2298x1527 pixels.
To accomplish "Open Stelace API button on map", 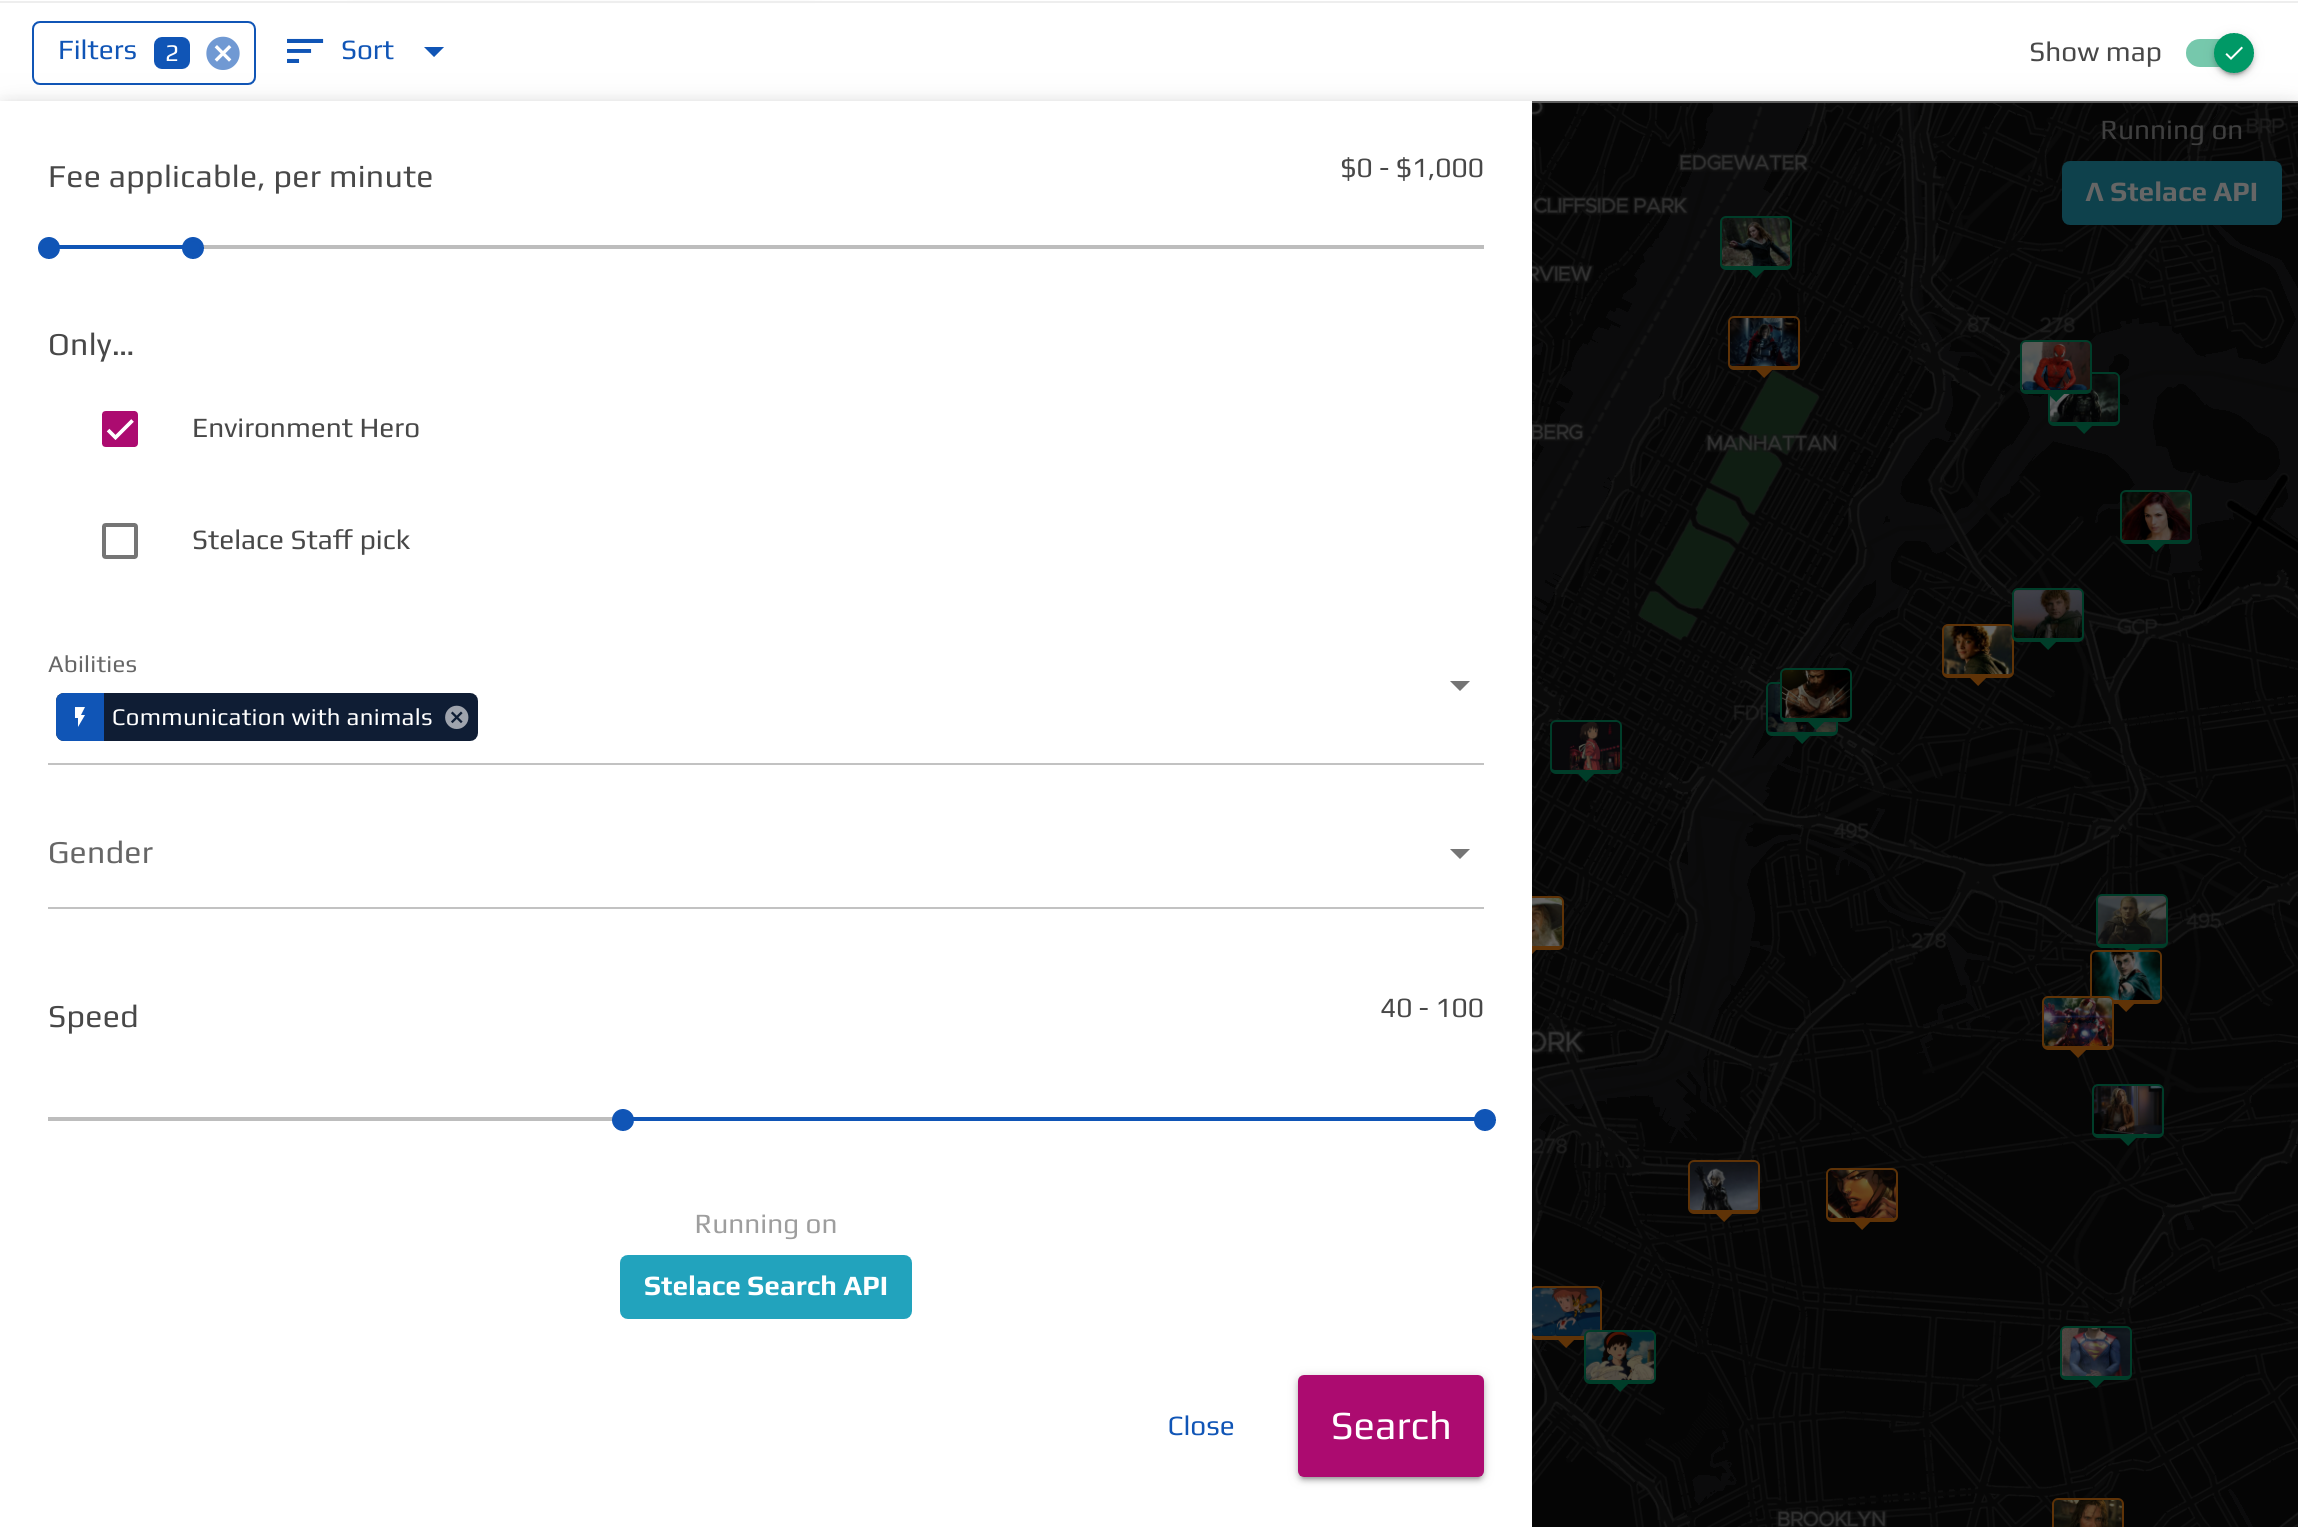I will coord(2171,193).
